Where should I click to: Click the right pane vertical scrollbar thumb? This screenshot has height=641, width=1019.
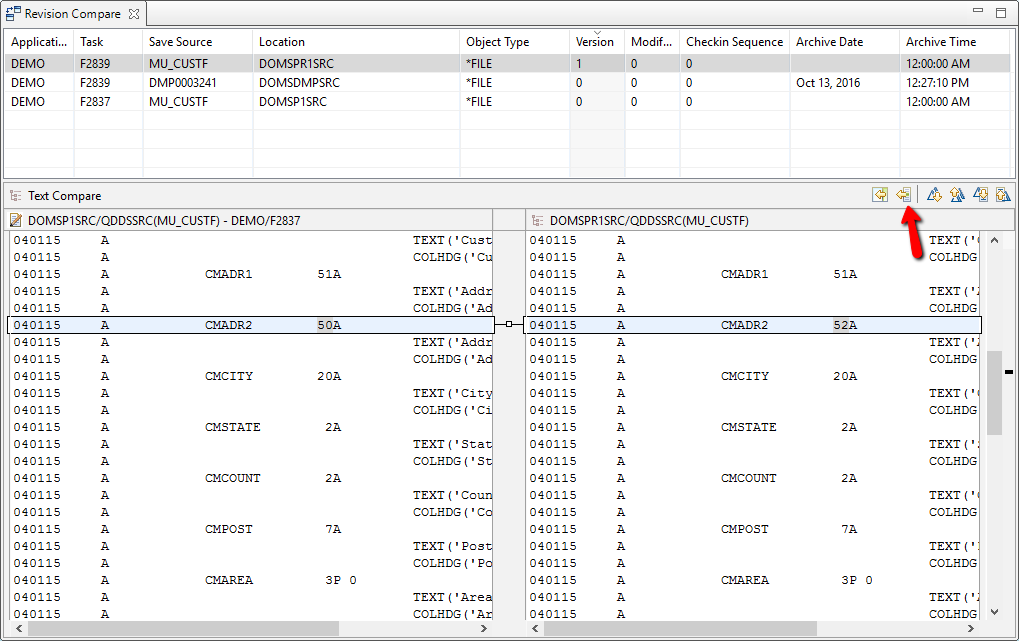pos(994,392)
